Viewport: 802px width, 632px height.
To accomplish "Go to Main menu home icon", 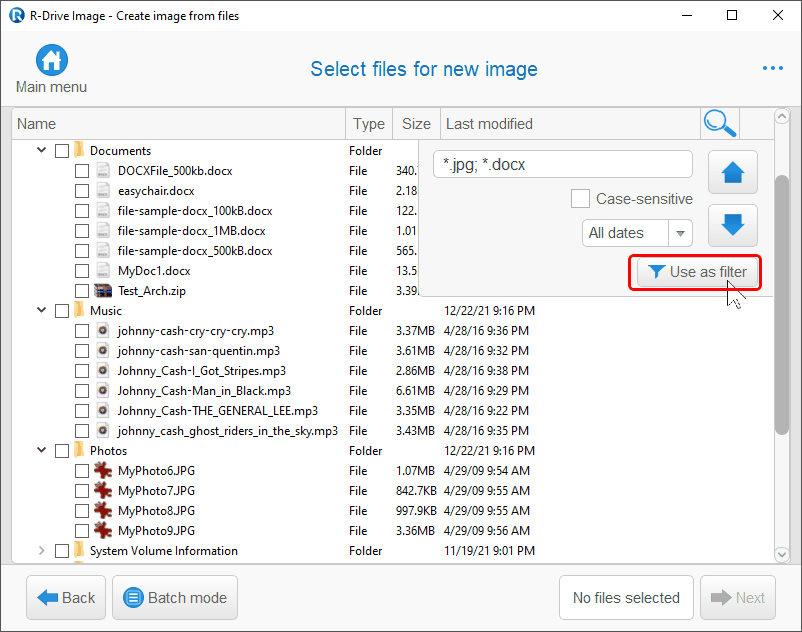I will click(x=52, y=60).
